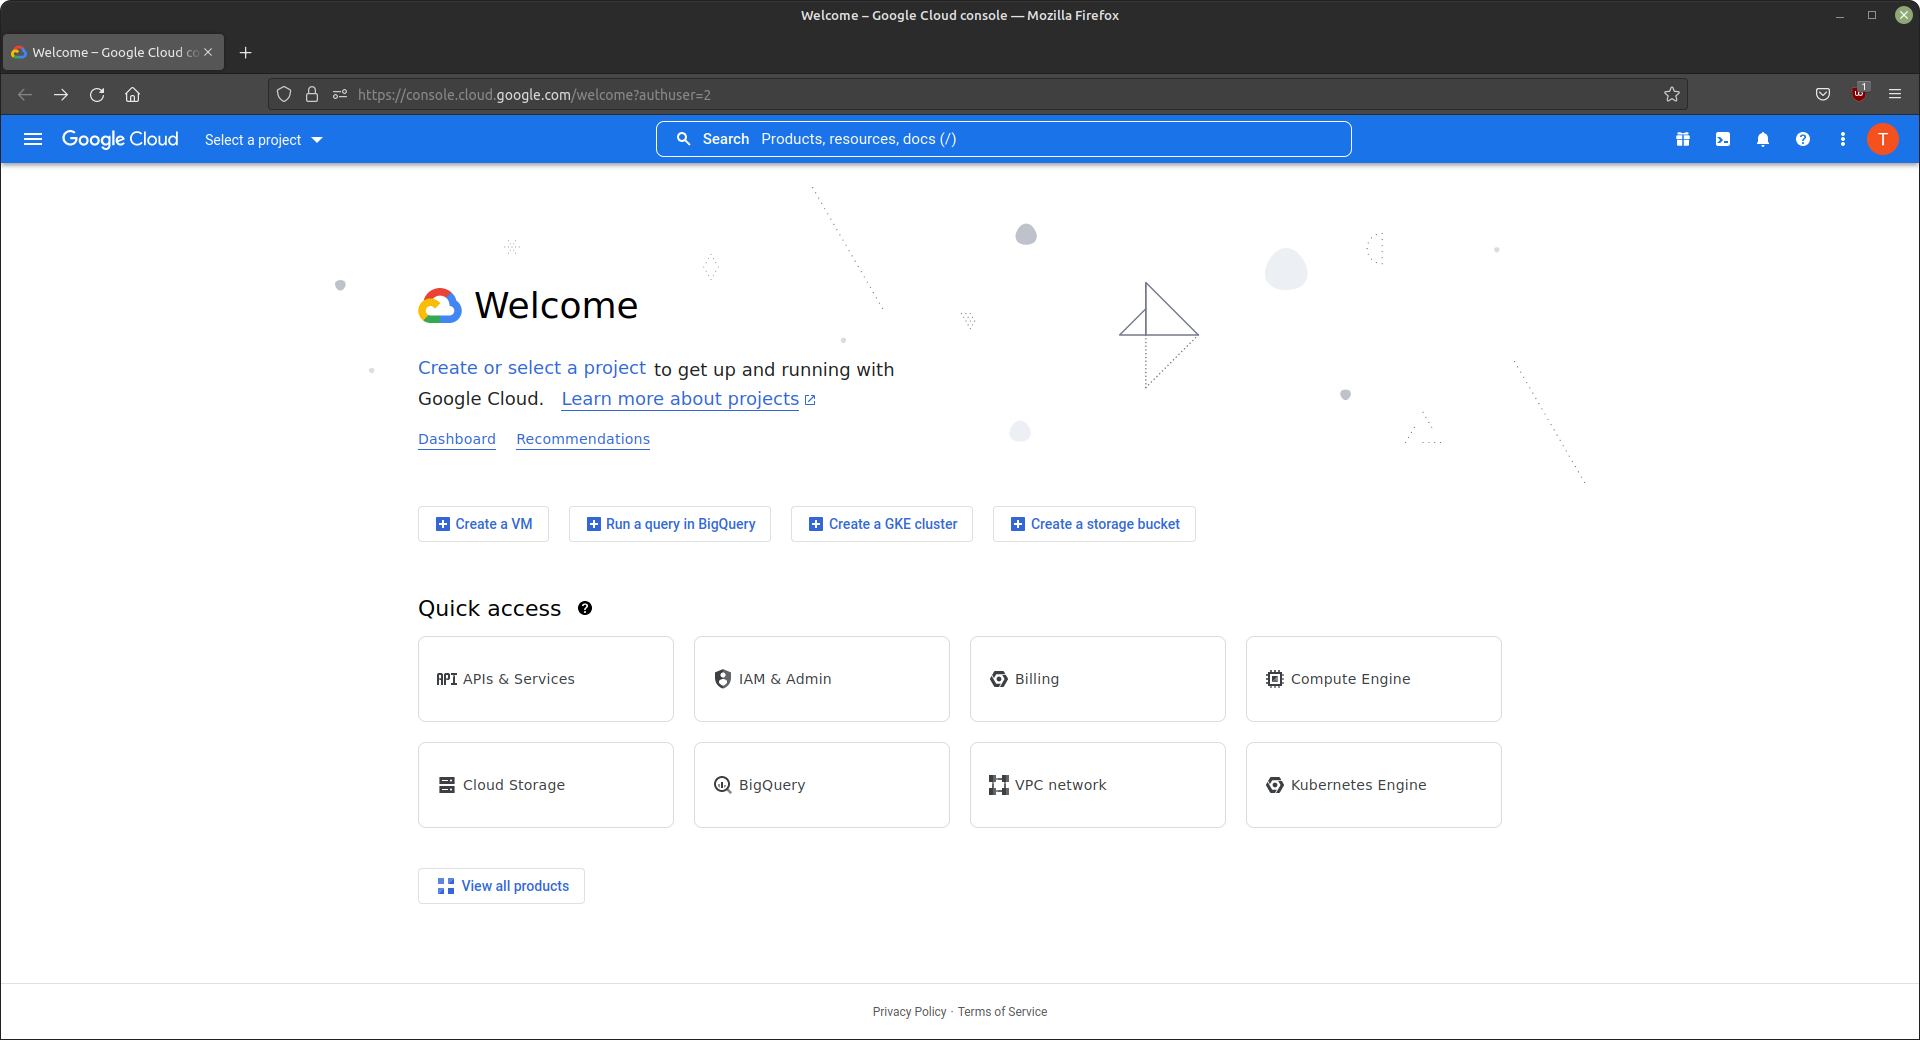Focus the products and resources search field
The height and width of the screenshot is (1040, 1920).
click(x=1004, y=139)
